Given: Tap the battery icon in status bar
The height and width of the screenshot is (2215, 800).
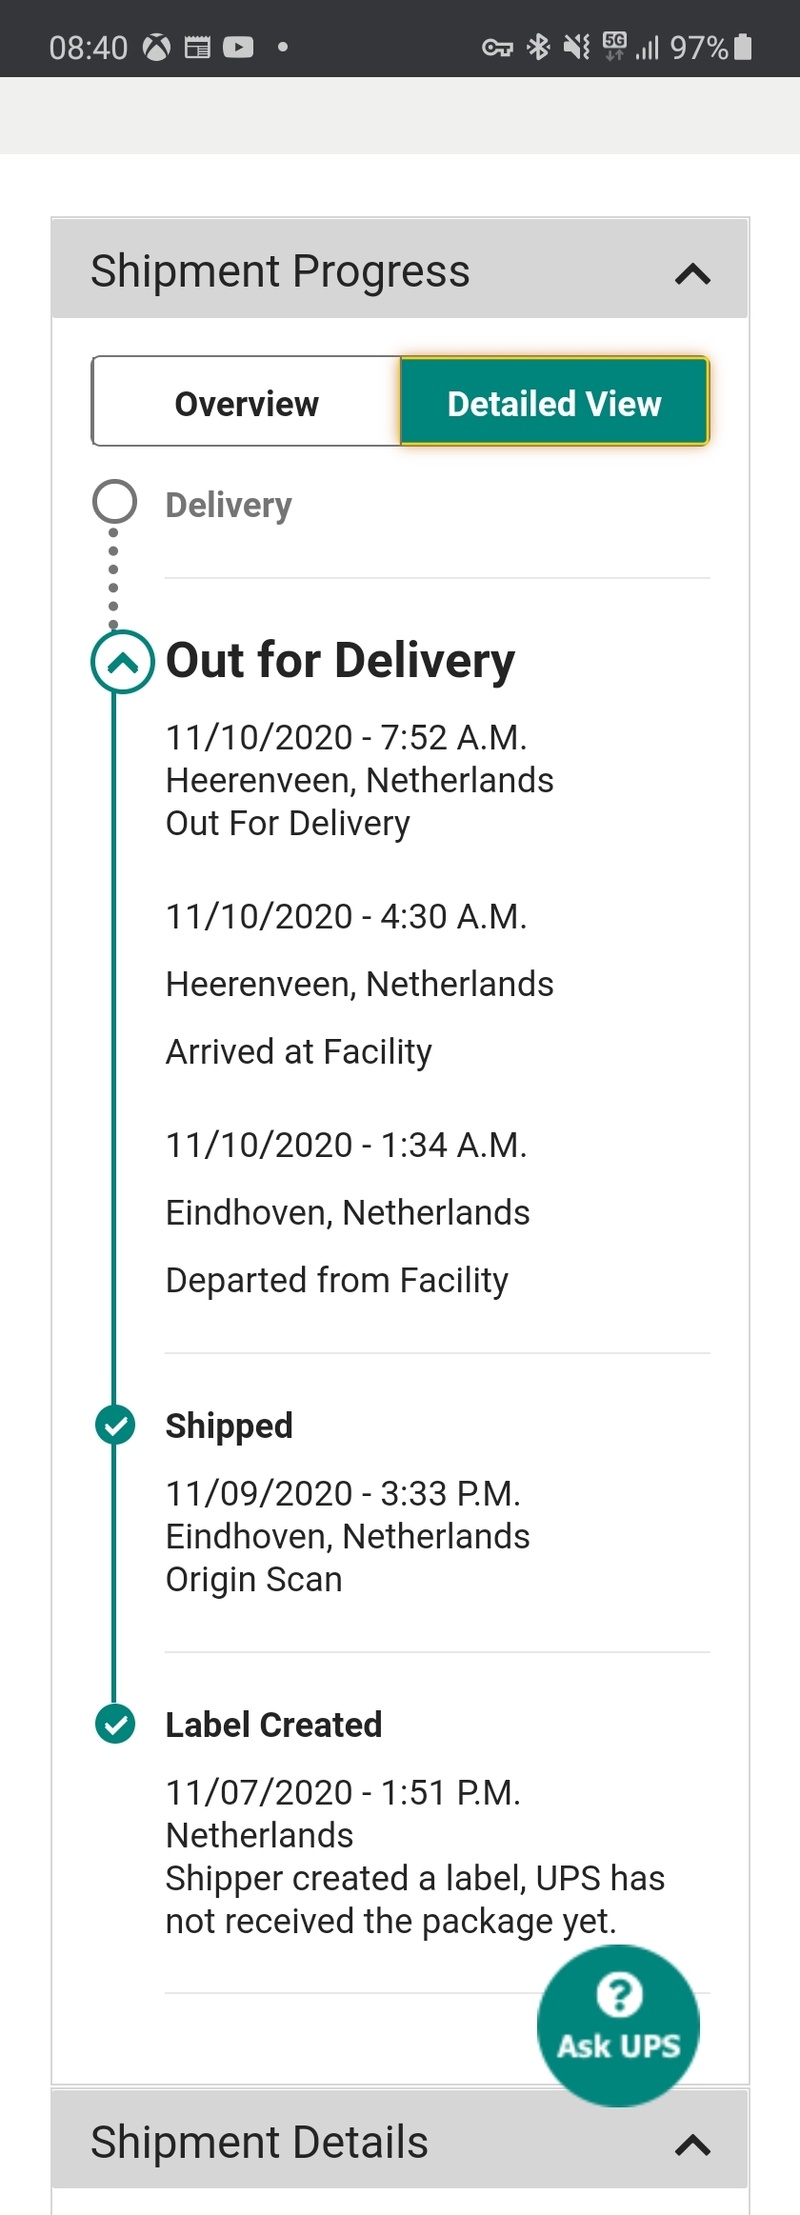Looking at the screenshot, I should coord(742,47).
